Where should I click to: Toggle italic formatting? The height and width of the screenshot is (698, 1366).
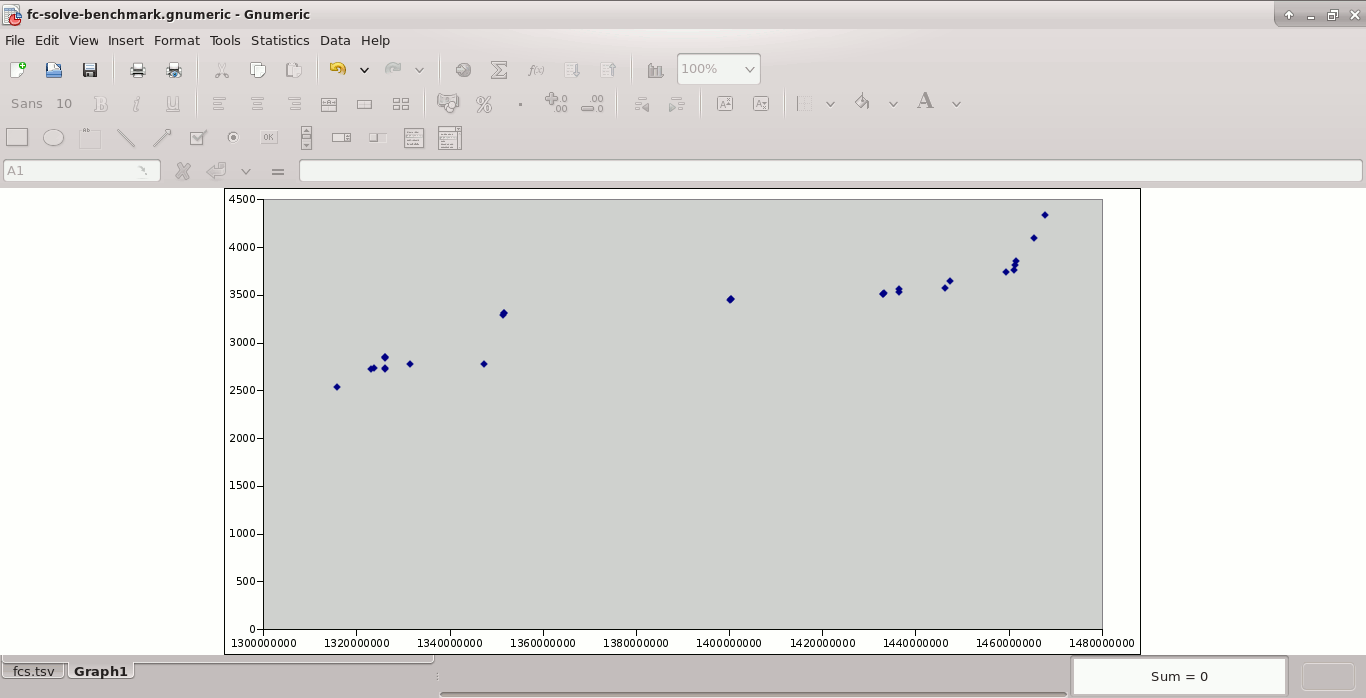pyautogui.click(x=137, y=104)
